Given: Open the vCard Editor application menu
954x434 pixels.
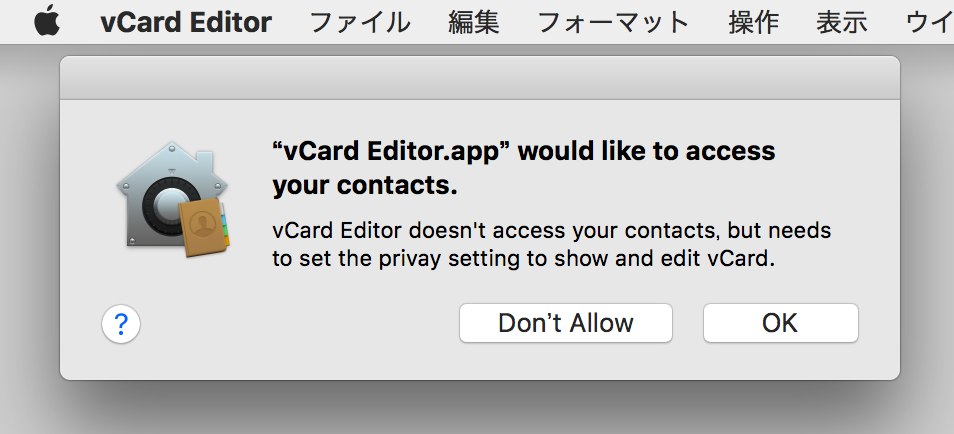Looking at the screenshot, I should 186,23.
